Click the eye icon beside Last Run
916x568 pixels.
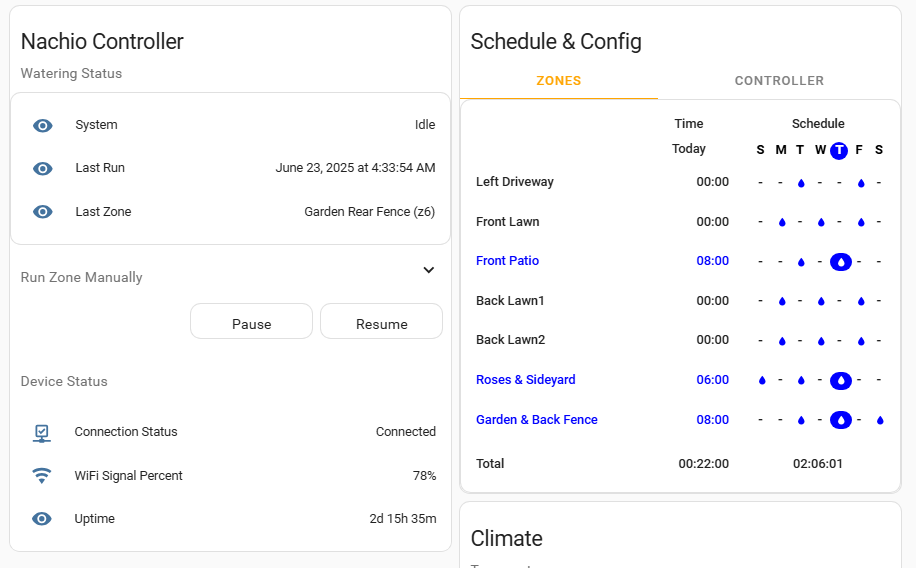tap(42, 168)
